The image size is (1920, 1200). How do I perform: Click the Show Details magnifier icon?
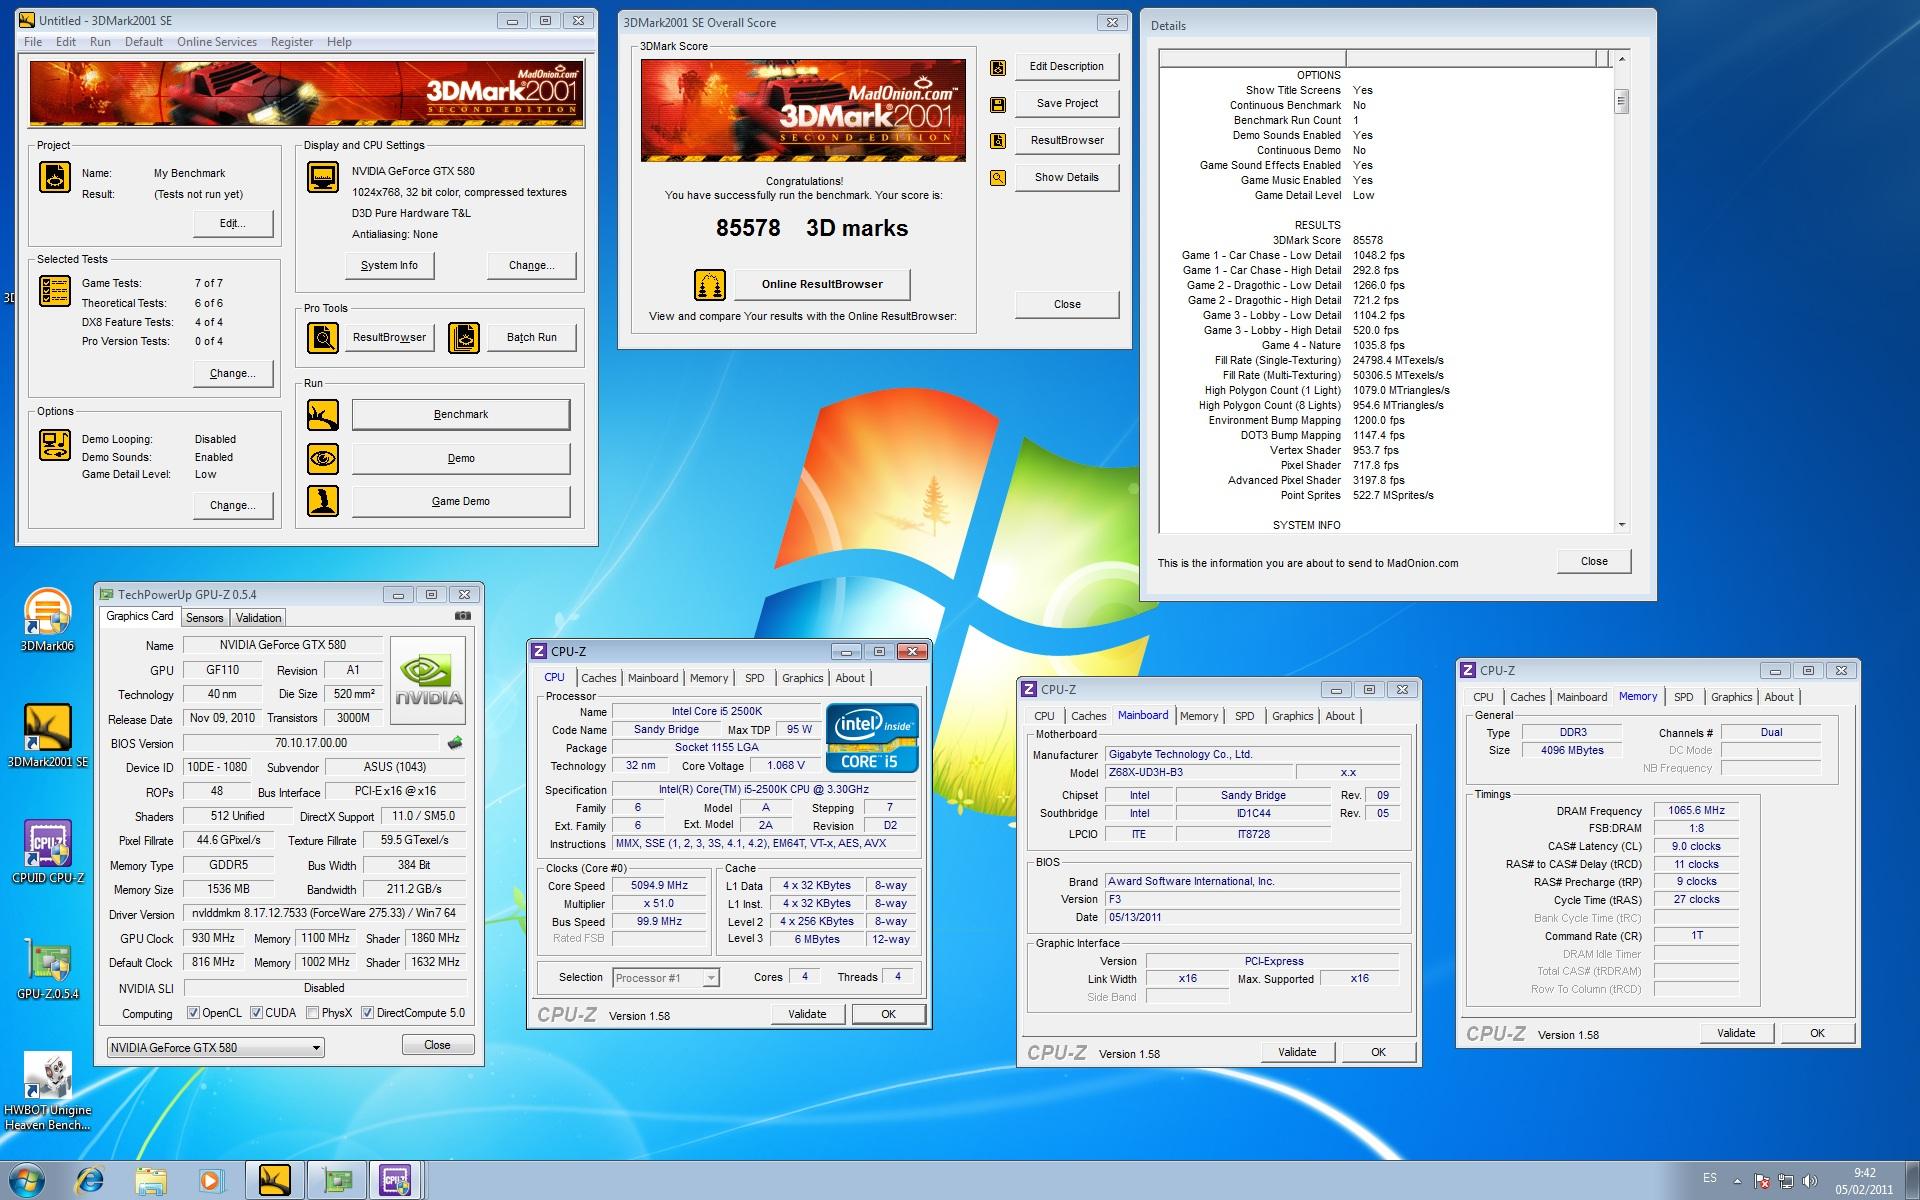coord(998,178)
